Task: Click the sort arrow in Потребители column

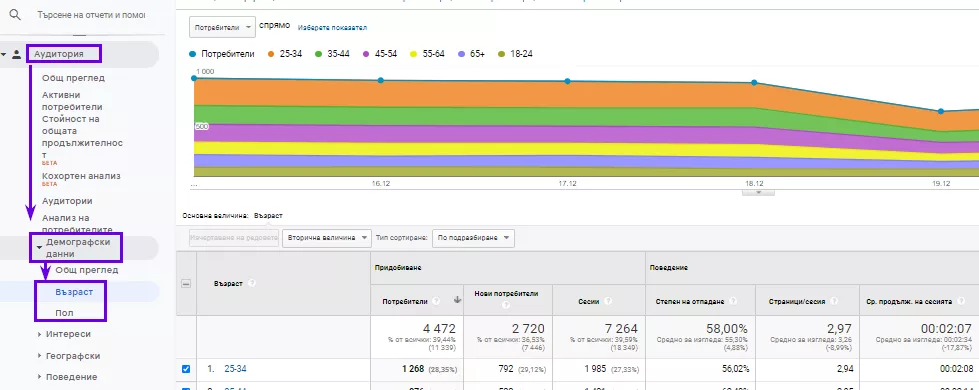Action: pos(457,301)
